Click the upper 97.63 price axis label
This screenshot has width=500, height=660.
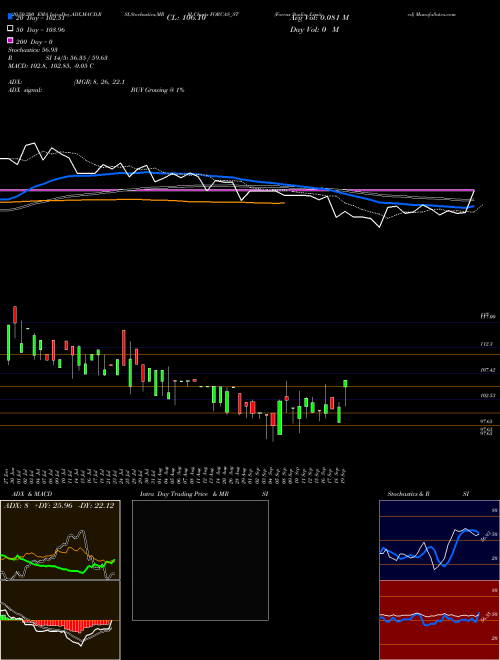pyautogui.click(x=487, y=421)
